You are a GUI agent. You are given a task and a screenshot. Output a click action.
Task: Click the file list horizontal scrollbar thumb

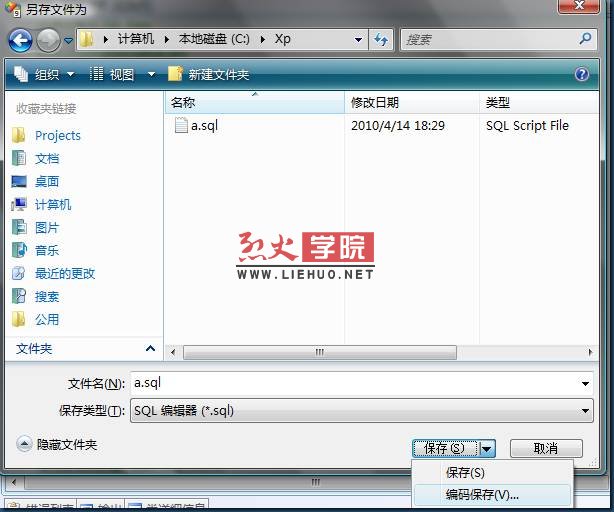[320, 352]
